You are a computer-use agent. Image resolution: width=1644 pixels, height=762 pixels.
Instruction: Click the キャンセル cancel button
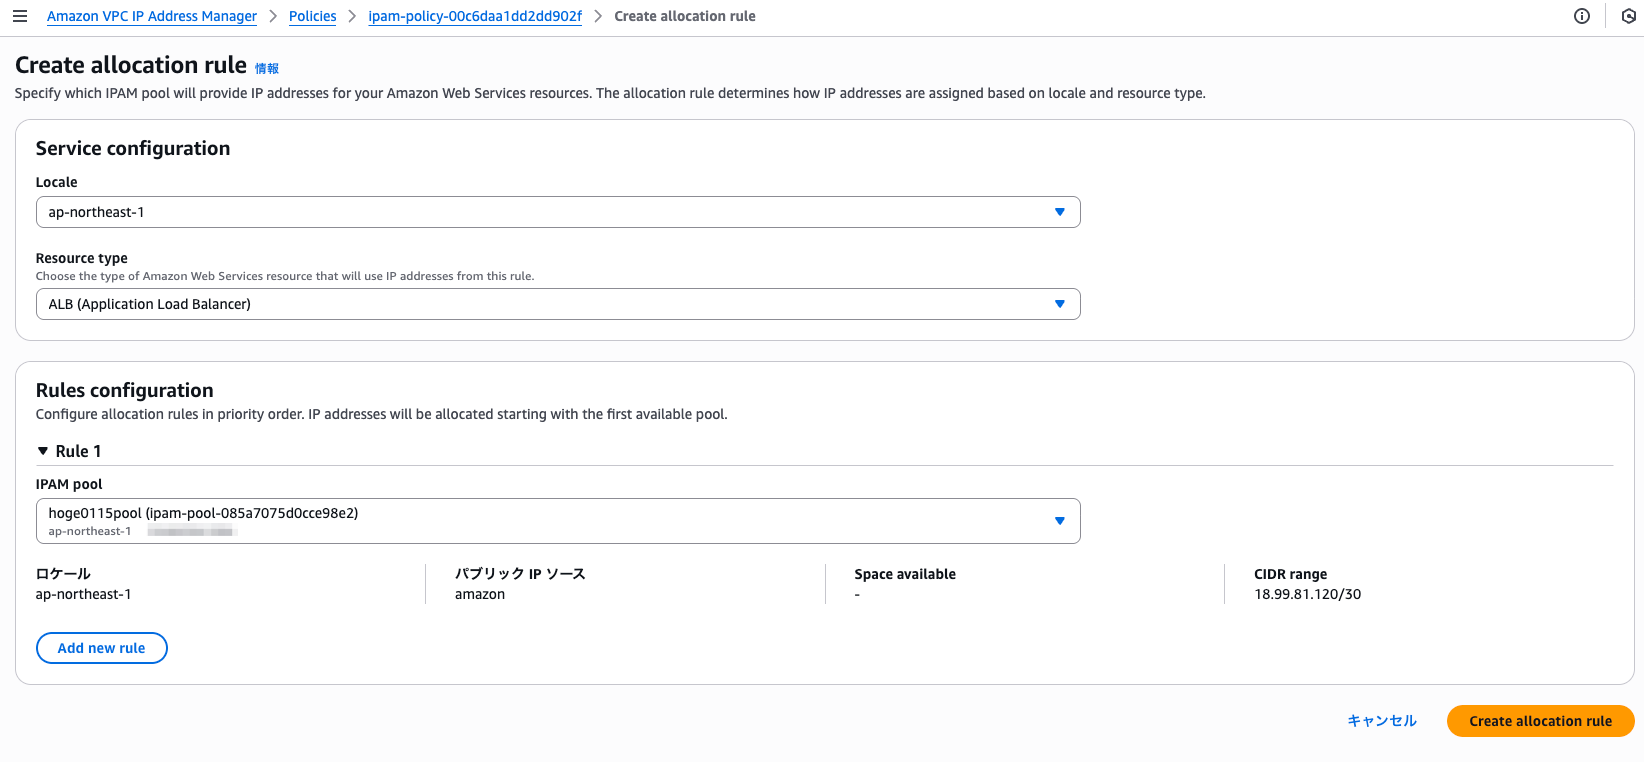(x=1381, y=721)
